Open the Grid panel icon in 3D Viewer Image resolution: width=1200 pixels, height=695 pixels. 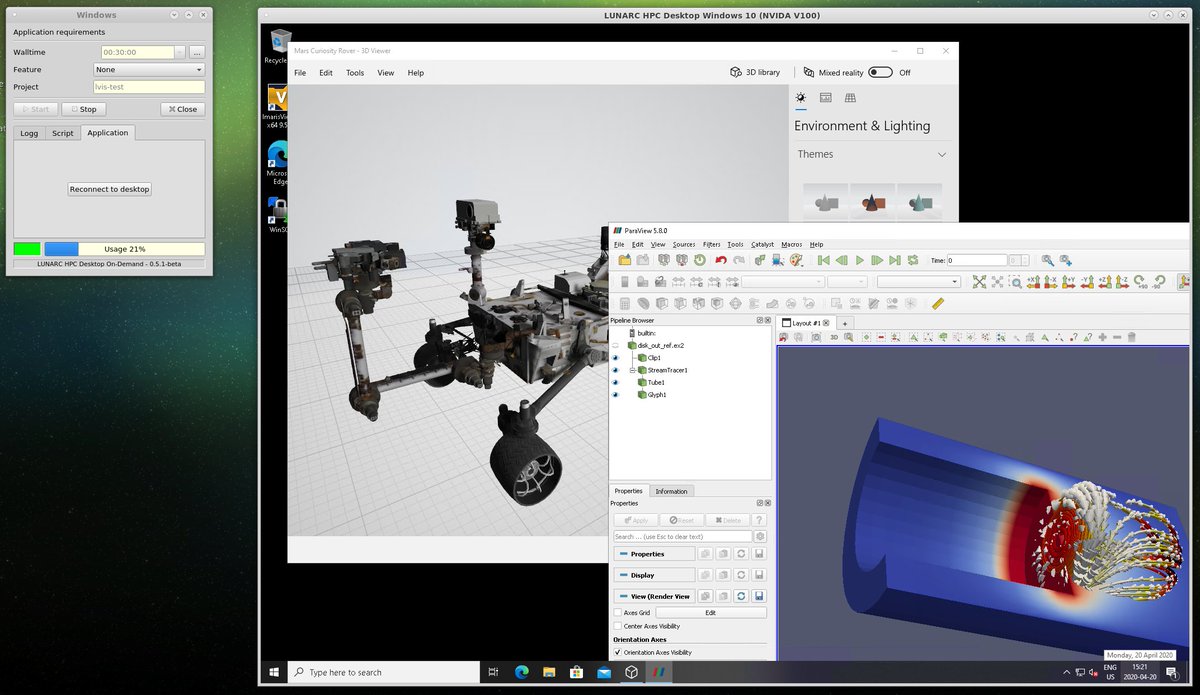coord(850,97)
